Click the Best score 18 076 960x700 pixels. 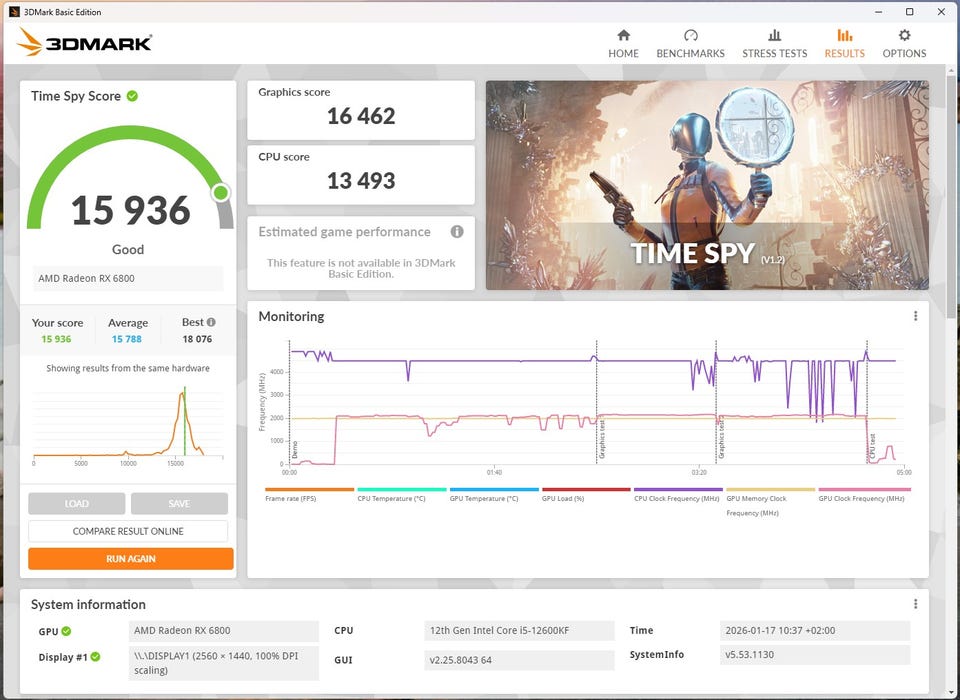(x=197, y=339)
